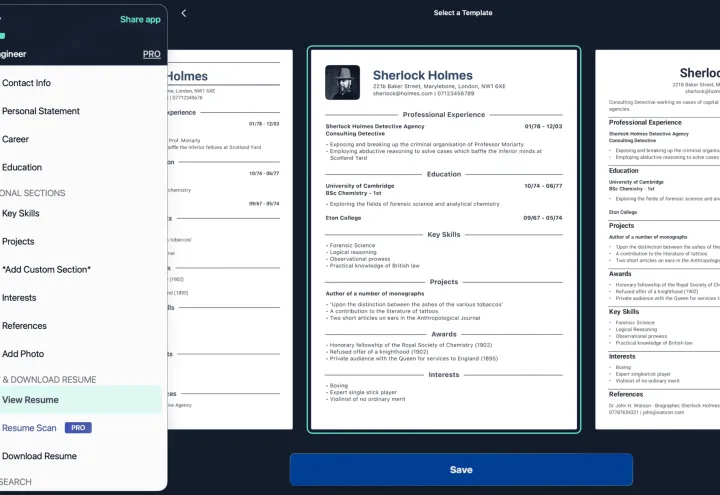Go back using the left chevron arrow
Image resolution: width=720 pixels, height=495 pixels.
tap(184, 13)
